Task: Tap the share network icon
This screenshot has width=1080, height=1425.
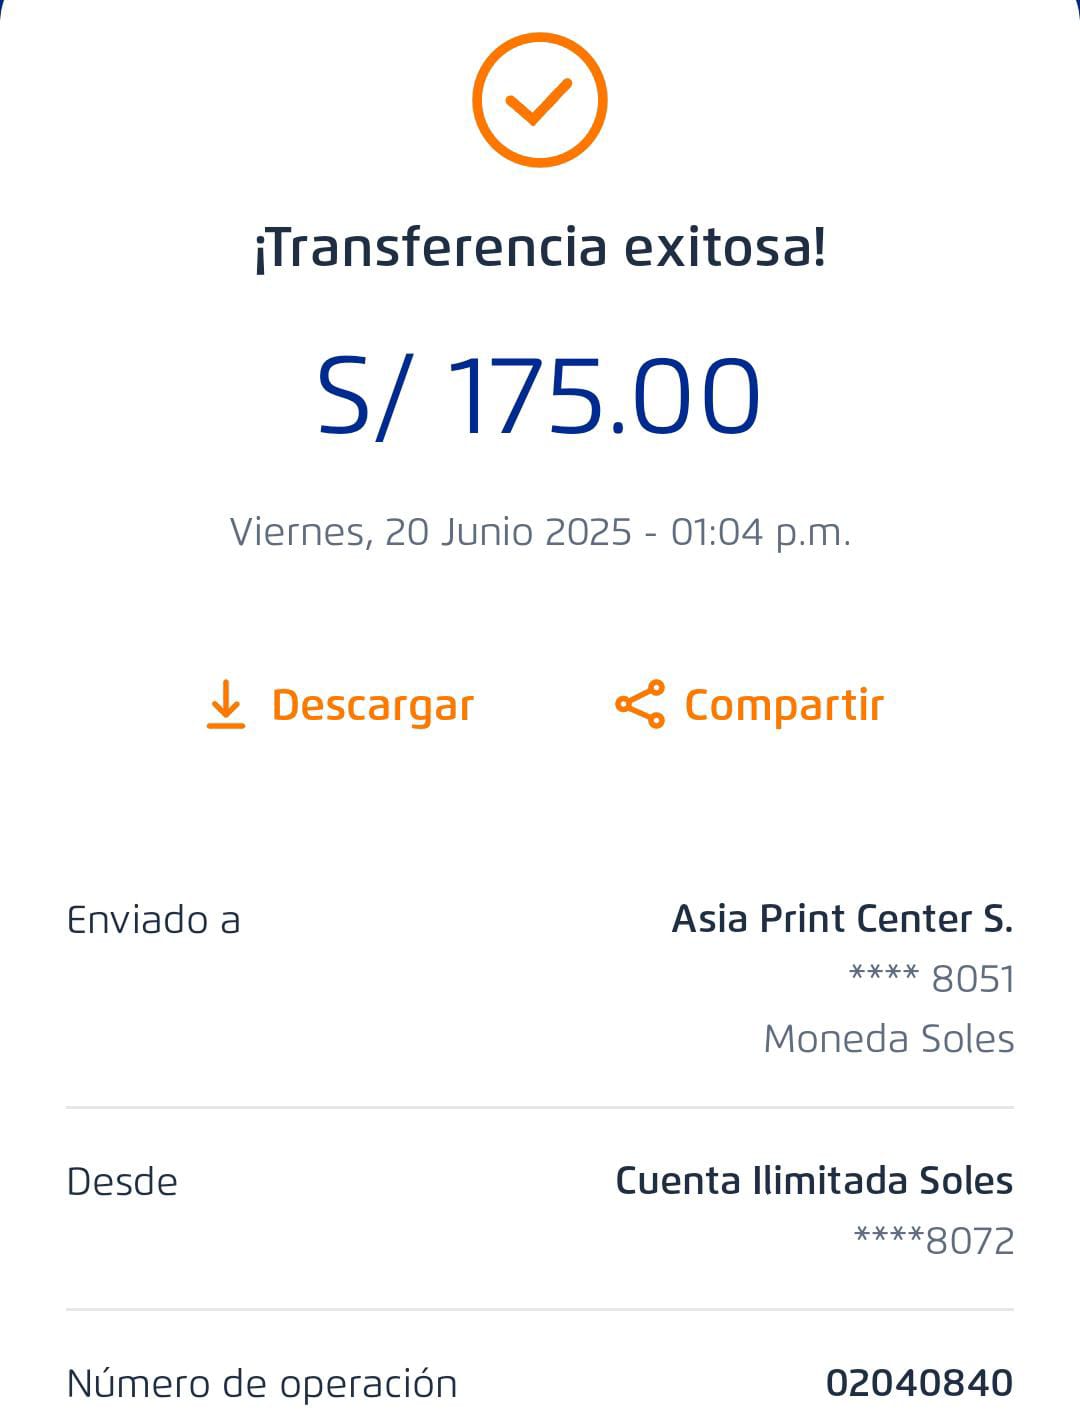Action: [x=640, y=704]
